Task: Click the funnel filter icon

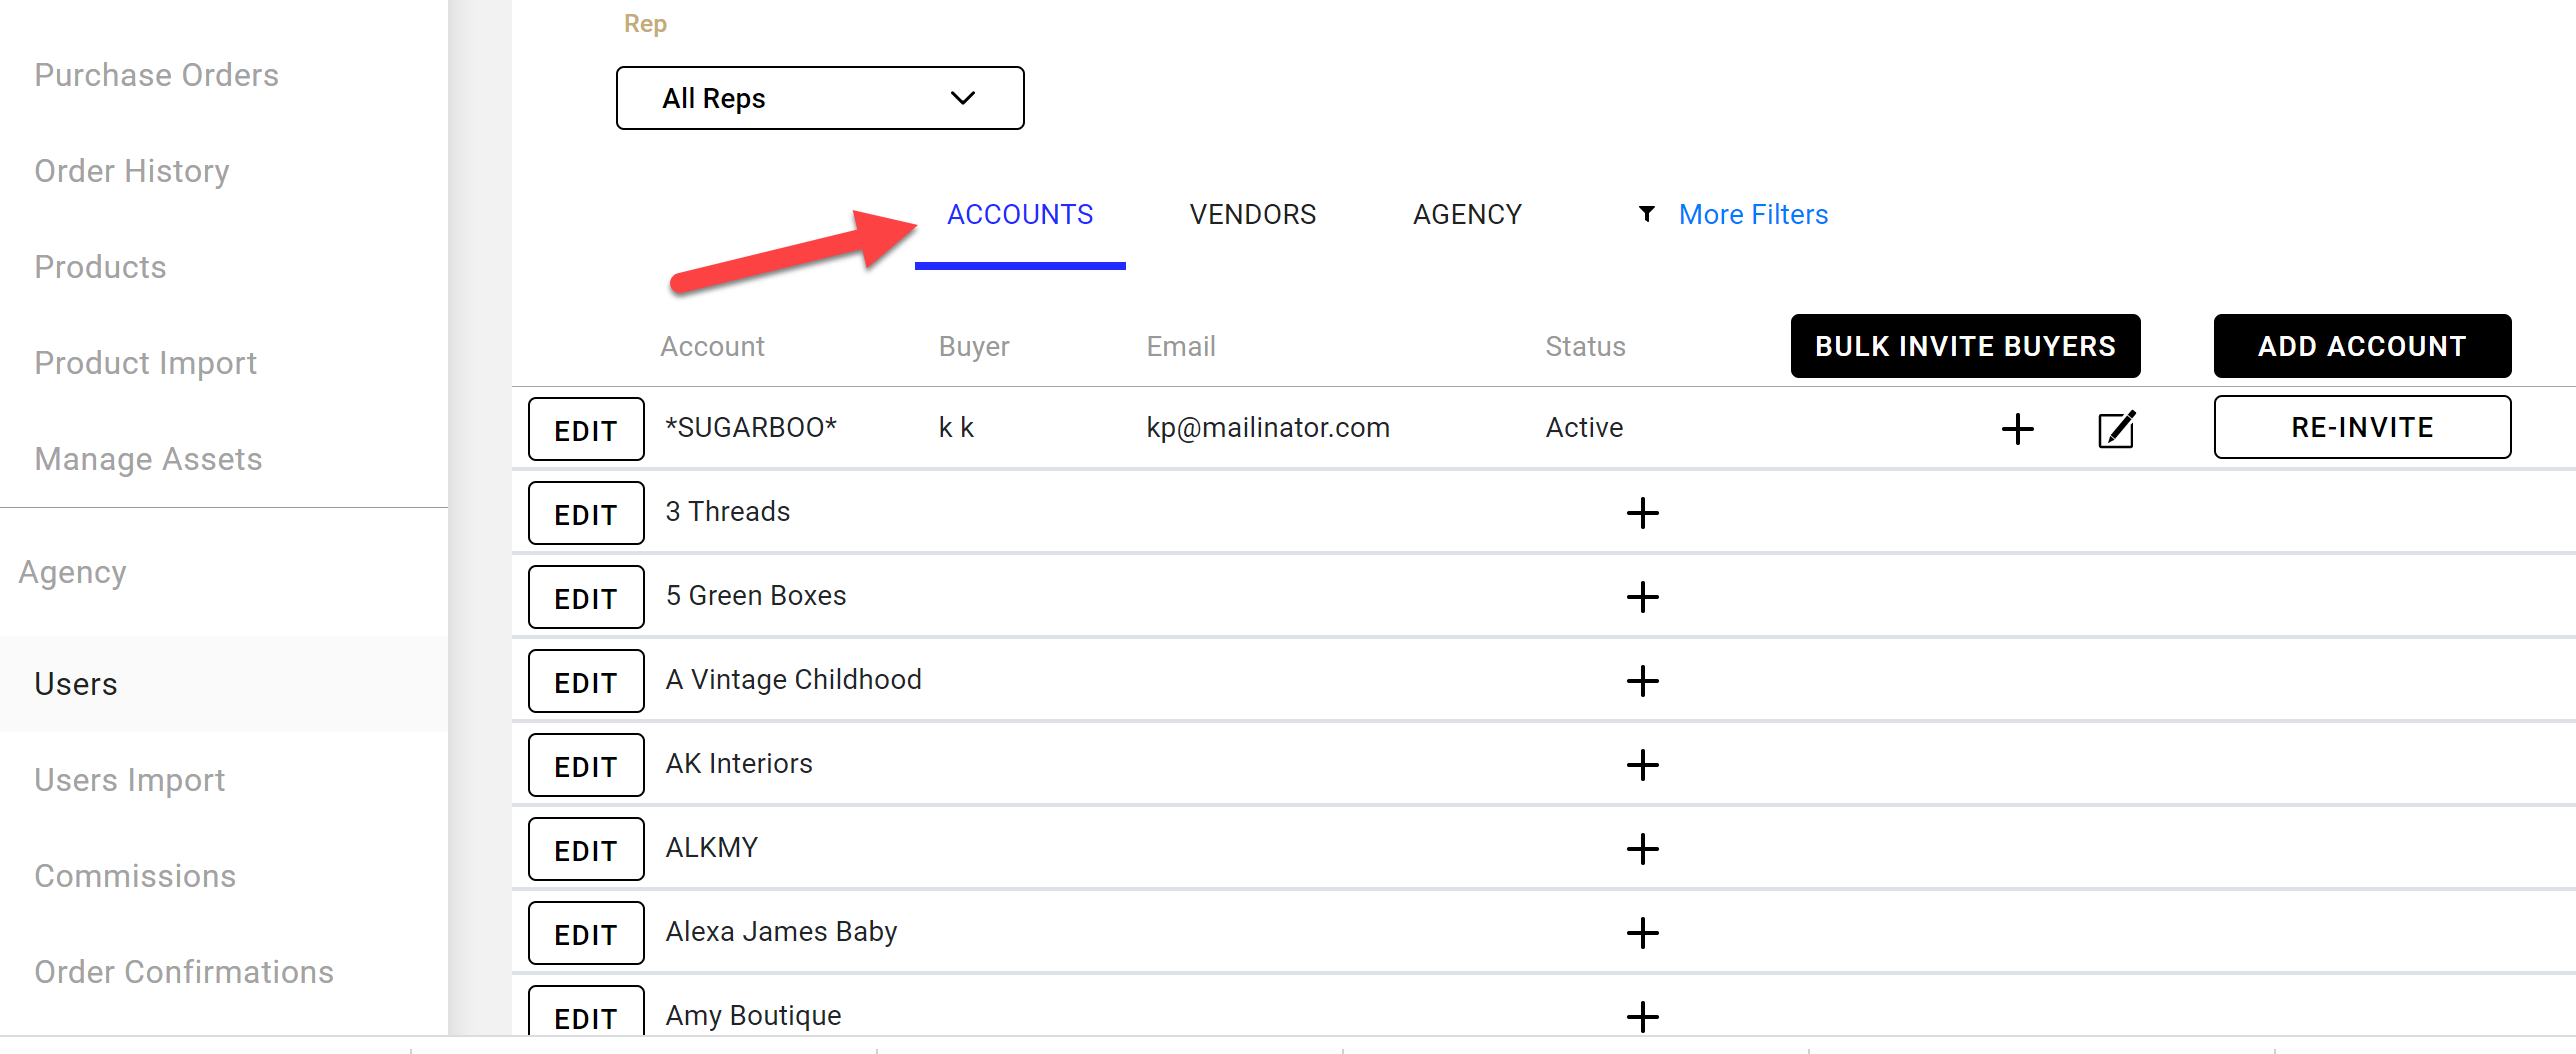Action: [1646, 214]
